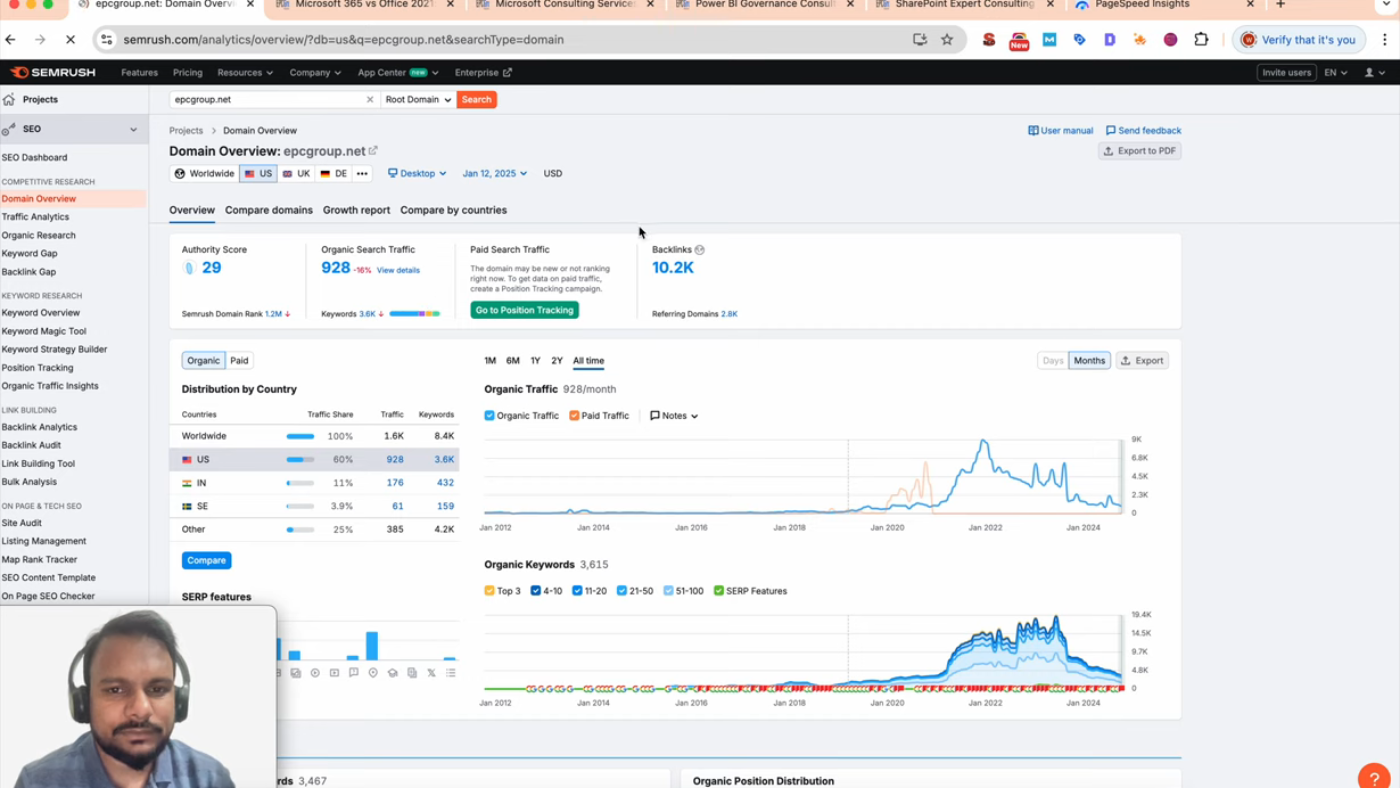Switch to Compare by countries tab
The image size is (1400, 788).
(x=453, y=210)
